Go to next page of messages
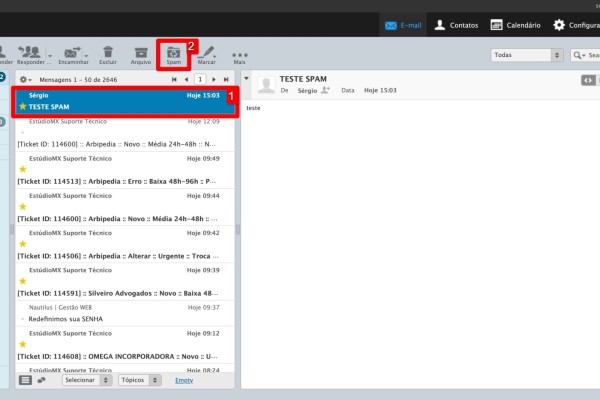The image size is (600, 400). click(x=214, y=80)
